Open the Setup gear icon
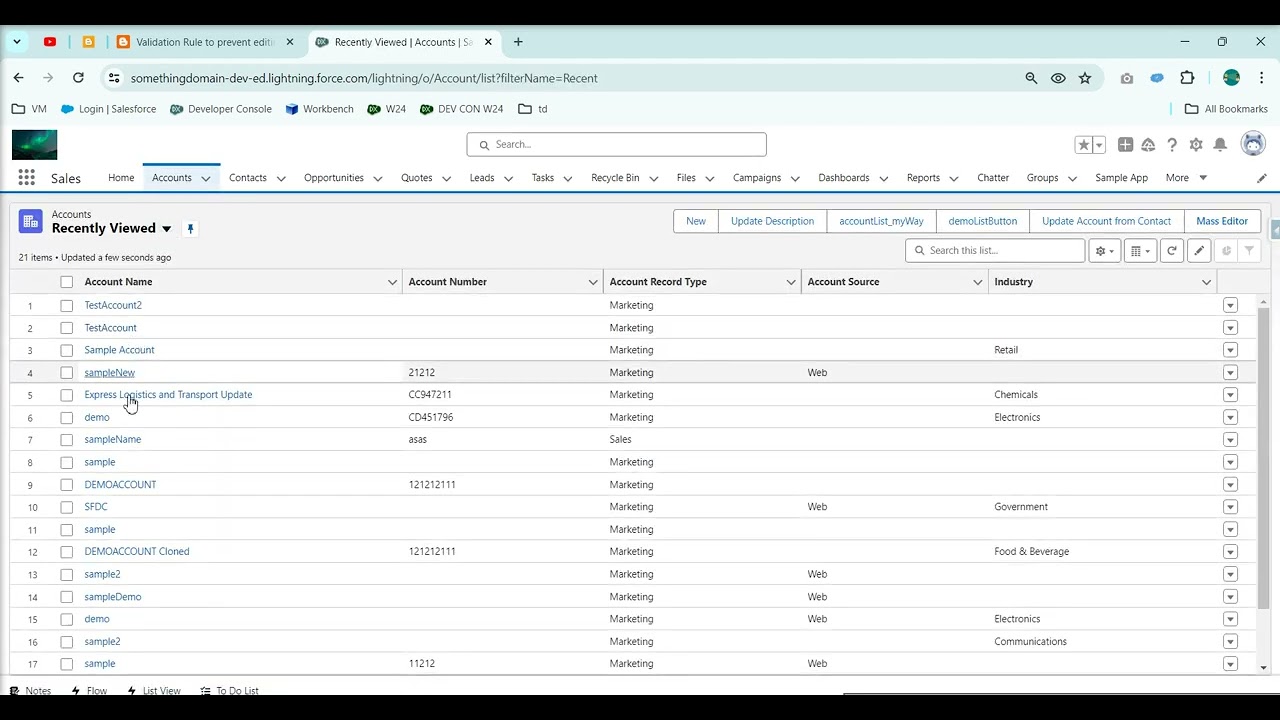 pyautogui.click(x=1196, y=145)
